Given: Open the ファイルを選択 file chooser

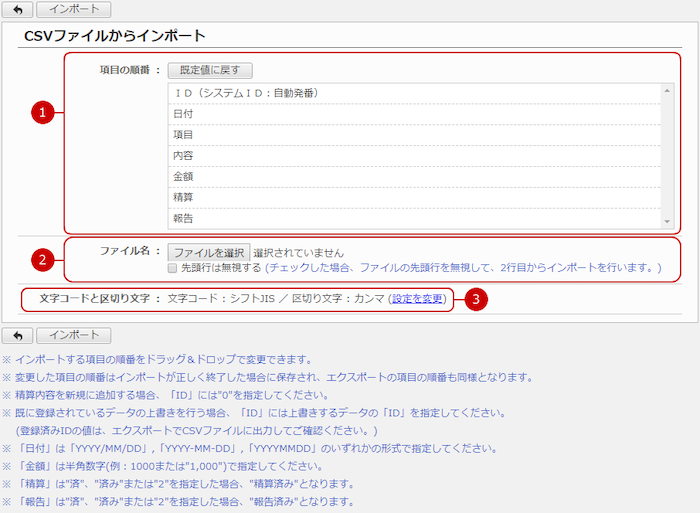Looking at the screenshot, I should 208,253.
